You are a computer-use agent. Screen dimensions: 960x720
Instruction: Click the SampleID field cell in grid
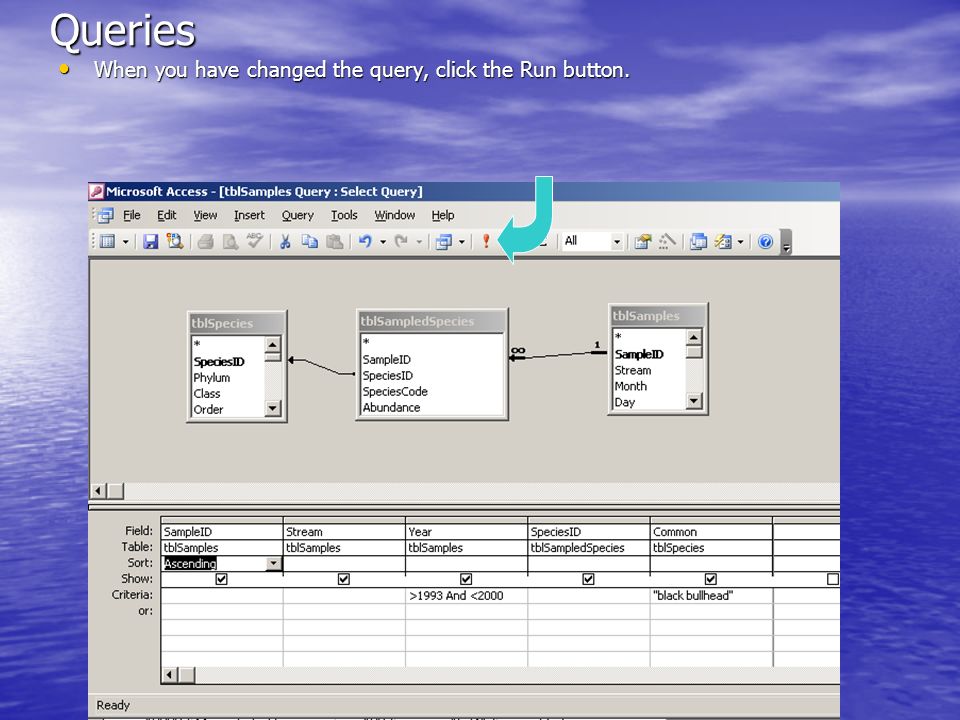pyautogui.click(x=222, y=531)
